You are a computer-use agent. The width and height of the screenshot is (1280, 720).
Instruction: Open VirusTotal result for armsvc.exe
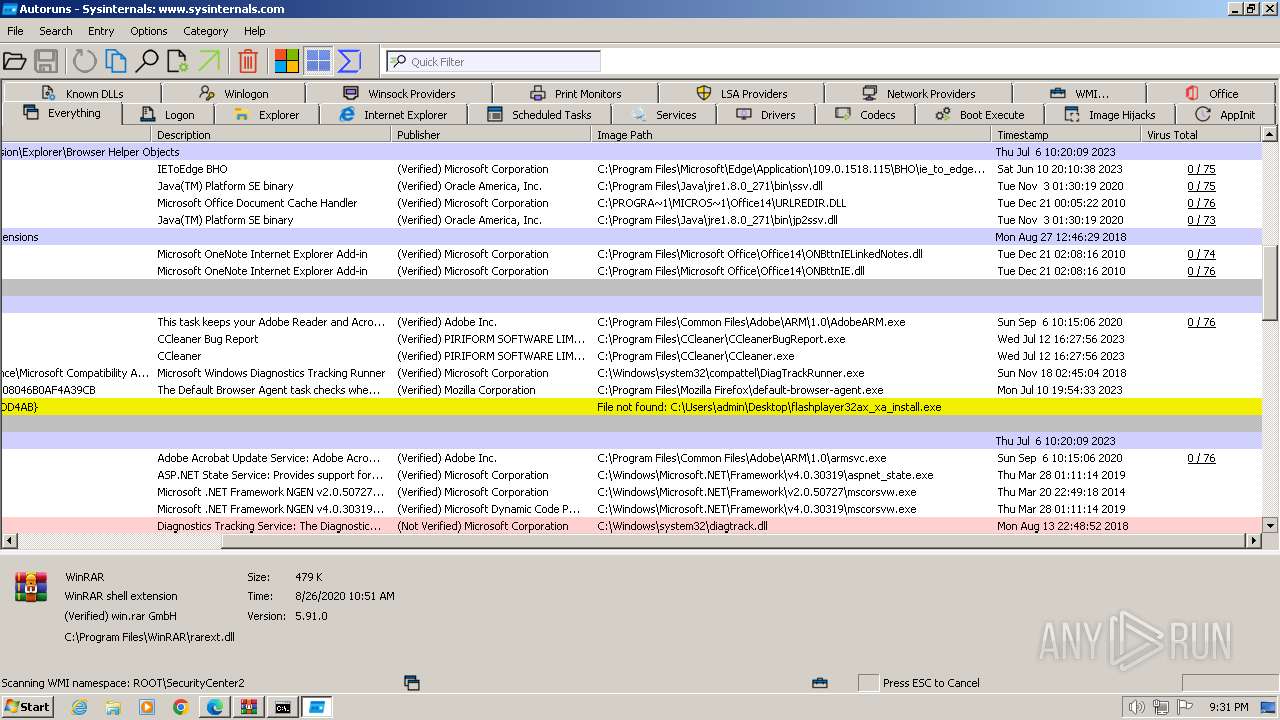click(x=1201, y=458)
